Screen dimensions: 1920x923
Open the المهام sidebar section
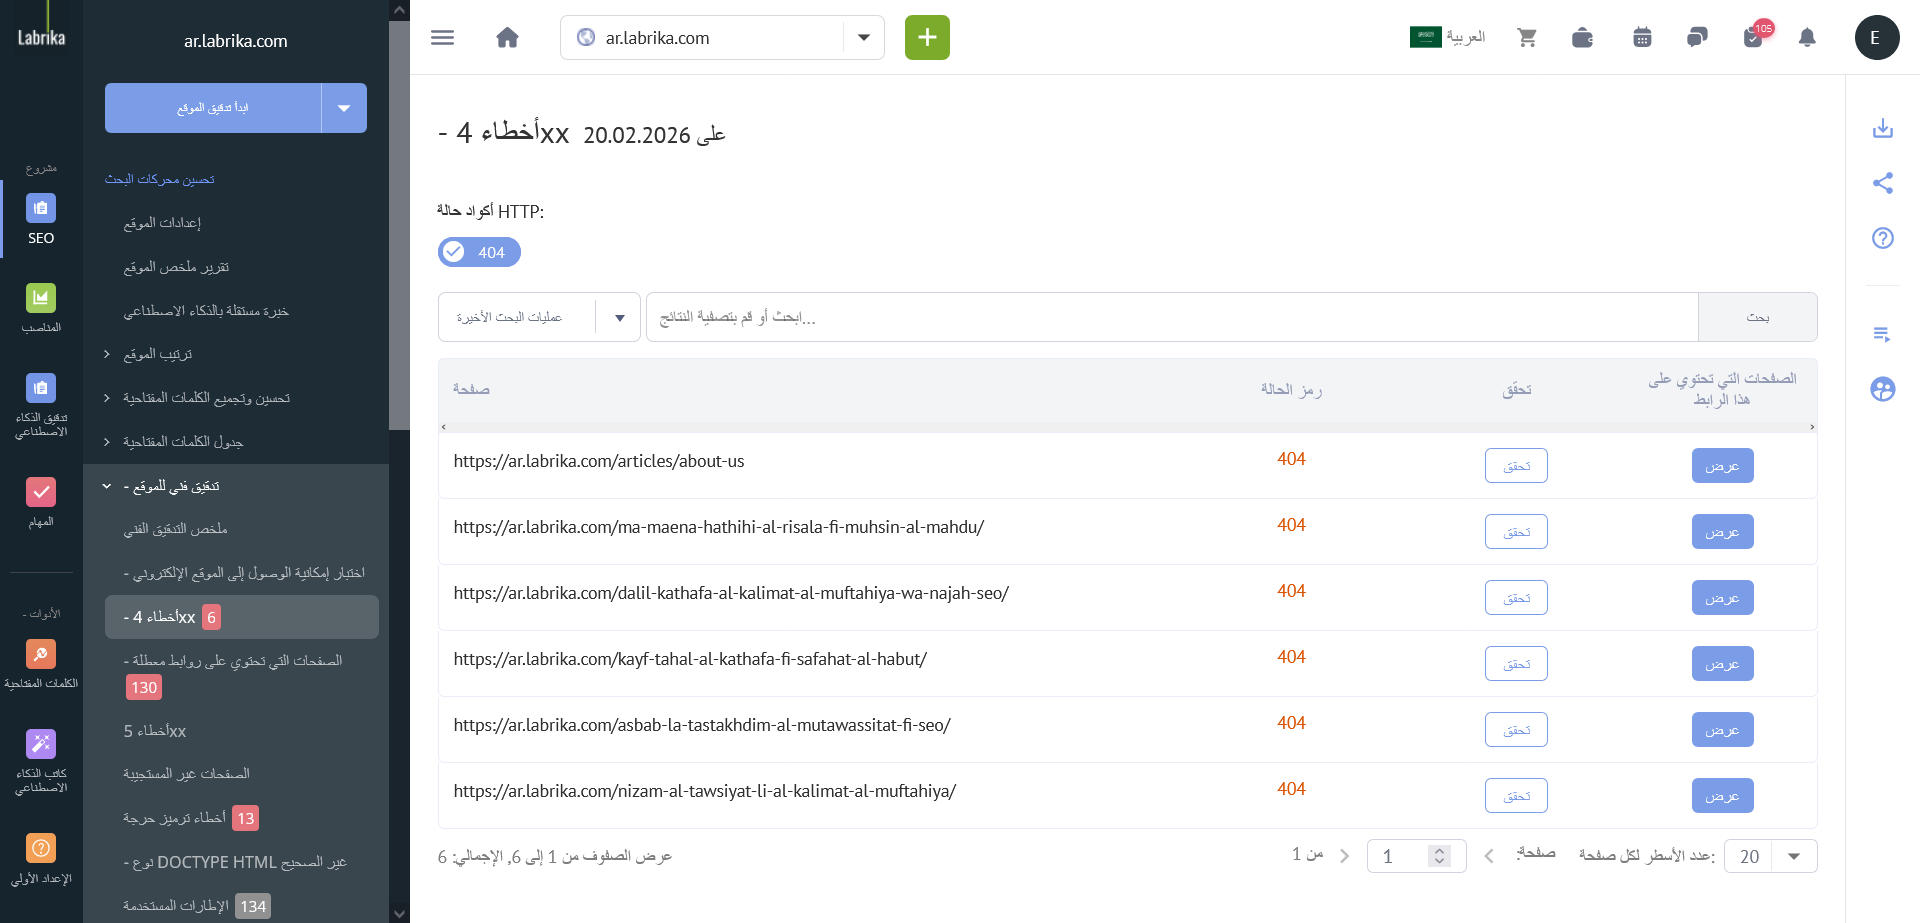(41, 503)
